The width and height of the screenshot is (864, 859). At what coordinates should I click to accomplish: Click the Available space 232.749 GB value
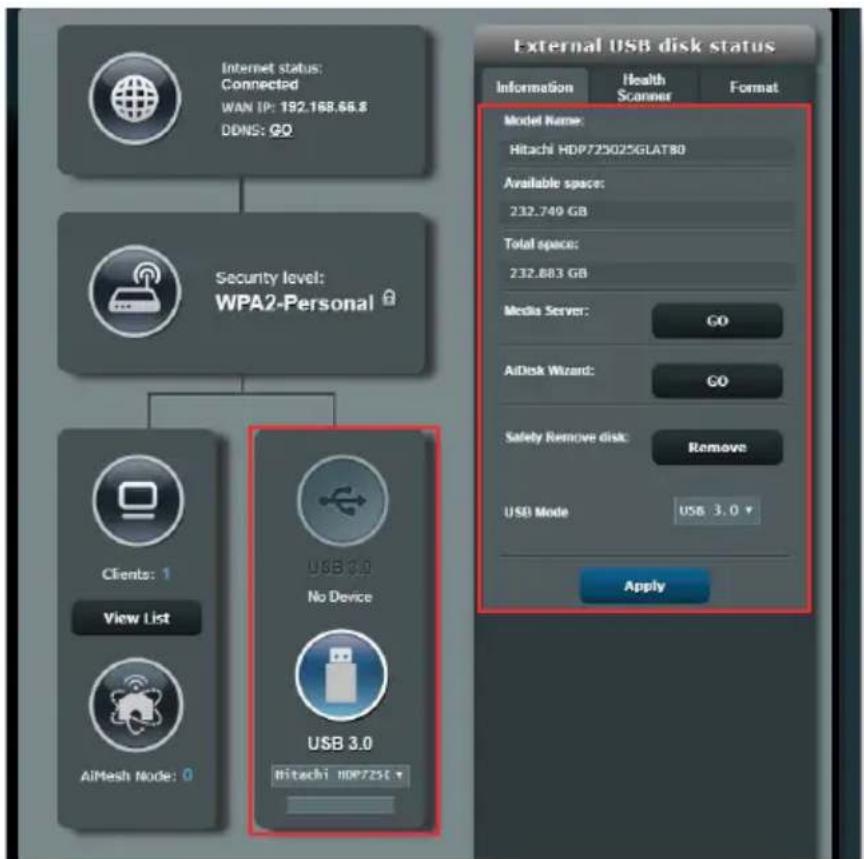pos(548,212)
